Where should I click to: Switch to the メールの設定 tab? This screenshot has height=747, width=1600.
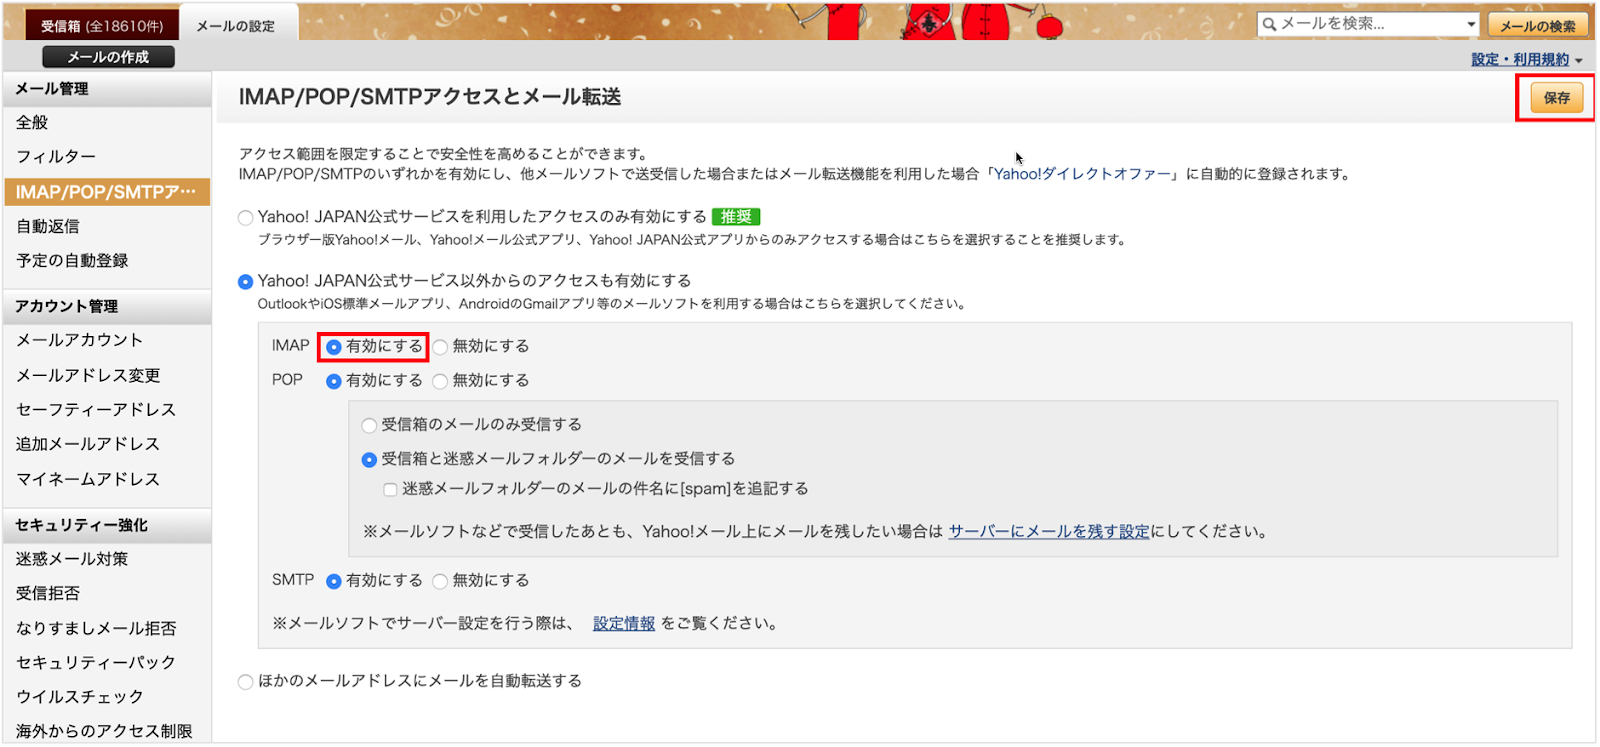(x=236, y=26)
